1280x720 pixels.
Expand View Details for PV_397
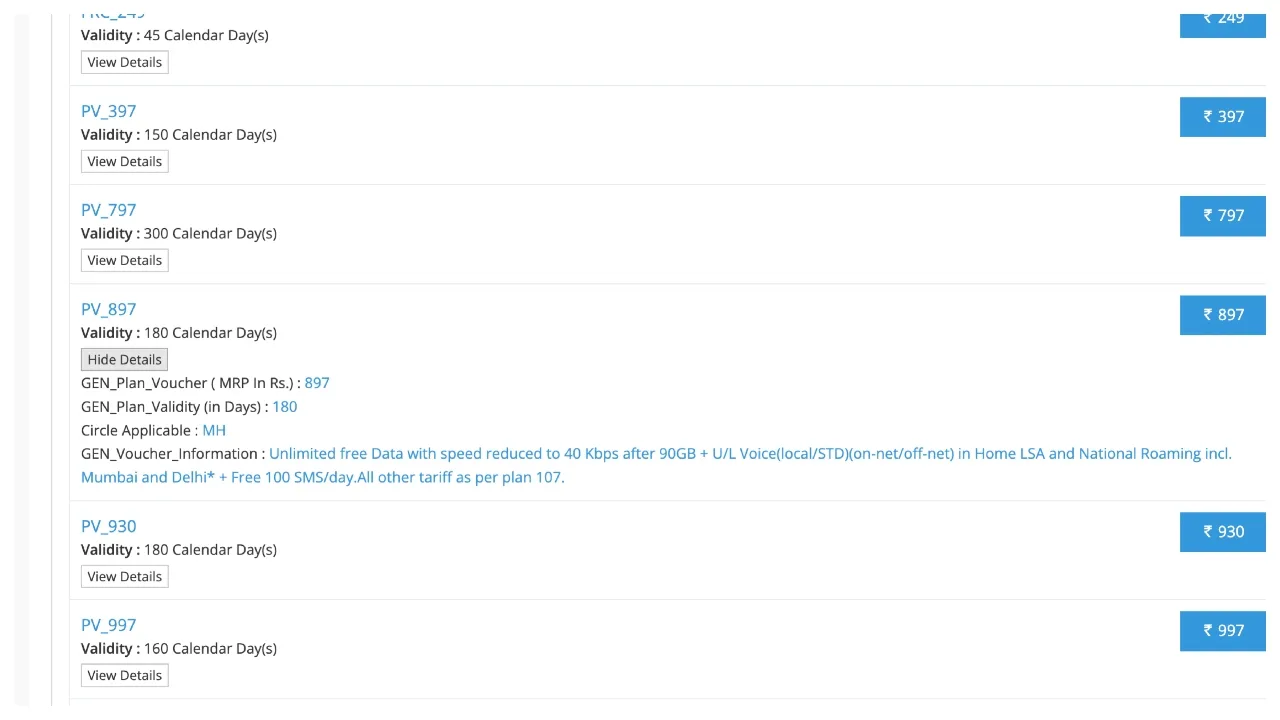coord(124,162)
